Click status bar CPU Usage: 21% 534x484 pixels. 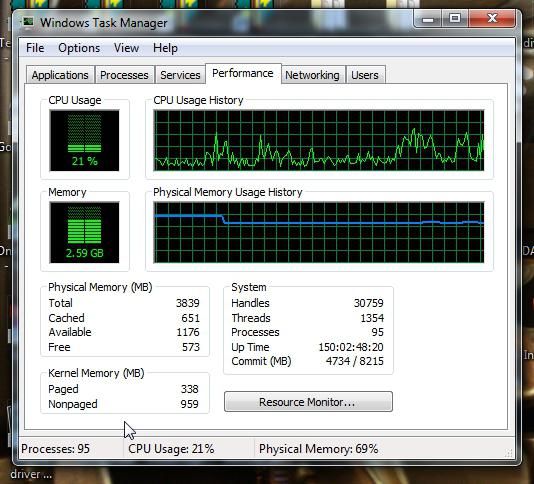point(171,449)
